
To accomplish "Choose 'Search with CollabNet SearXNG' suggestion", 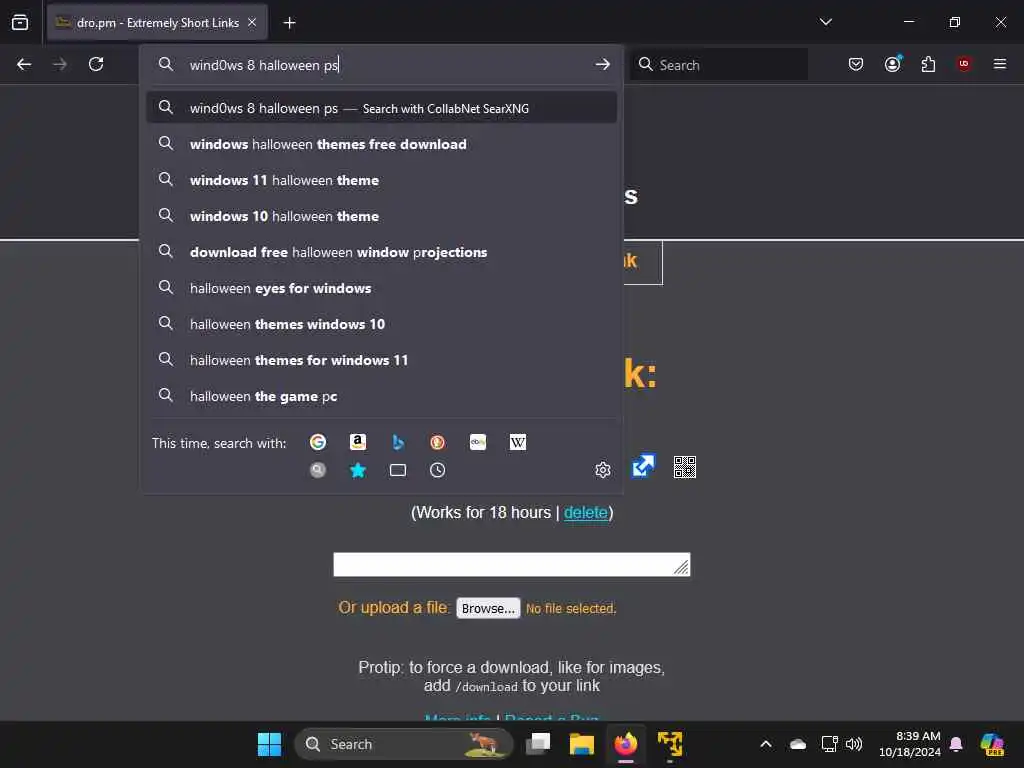I will click(381, 108).
